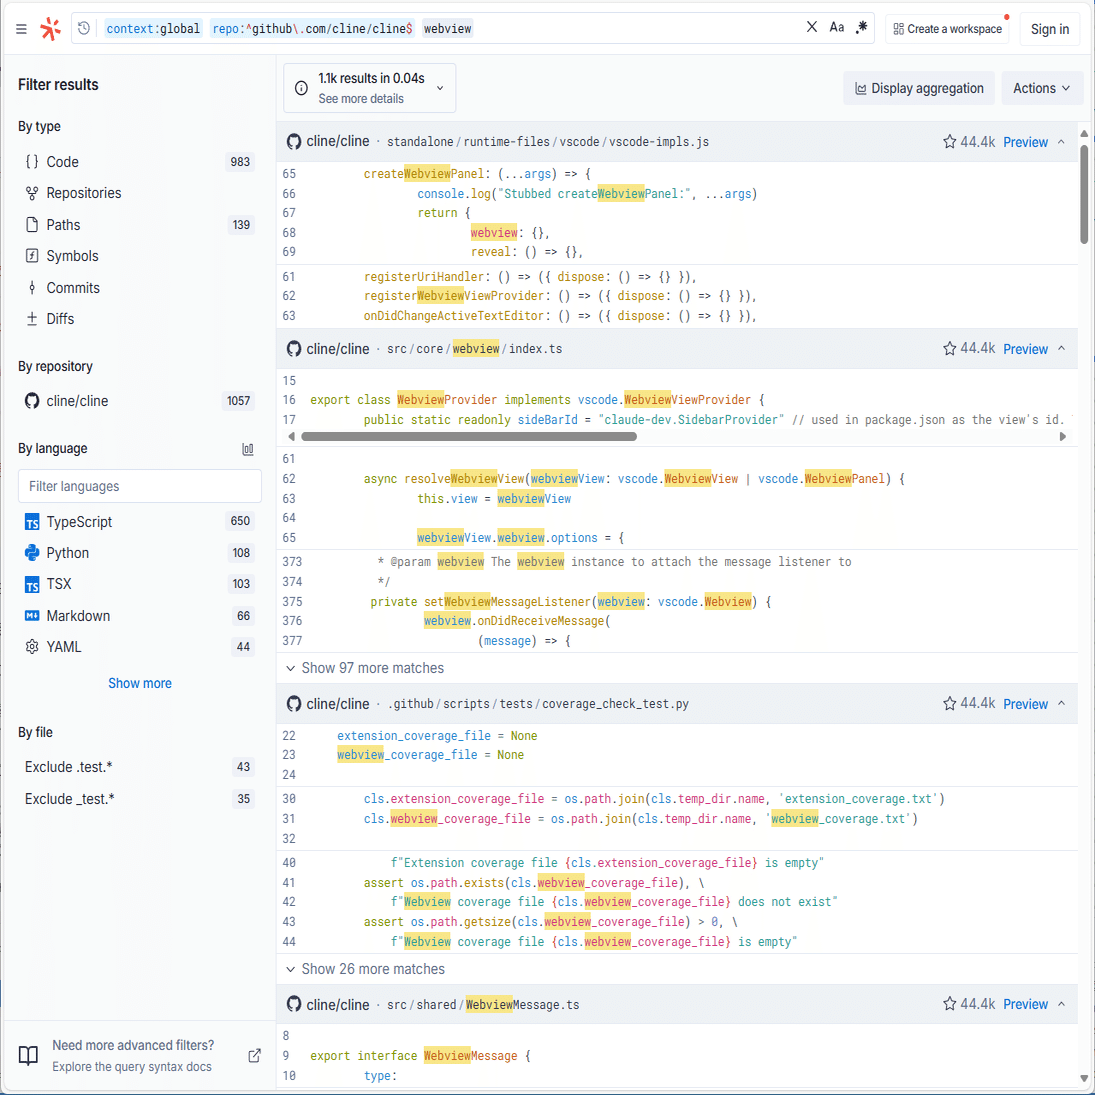Click the results vertical scrollbar thumb
This screenshot has width=1095, height=1095.
point(1084,194)
